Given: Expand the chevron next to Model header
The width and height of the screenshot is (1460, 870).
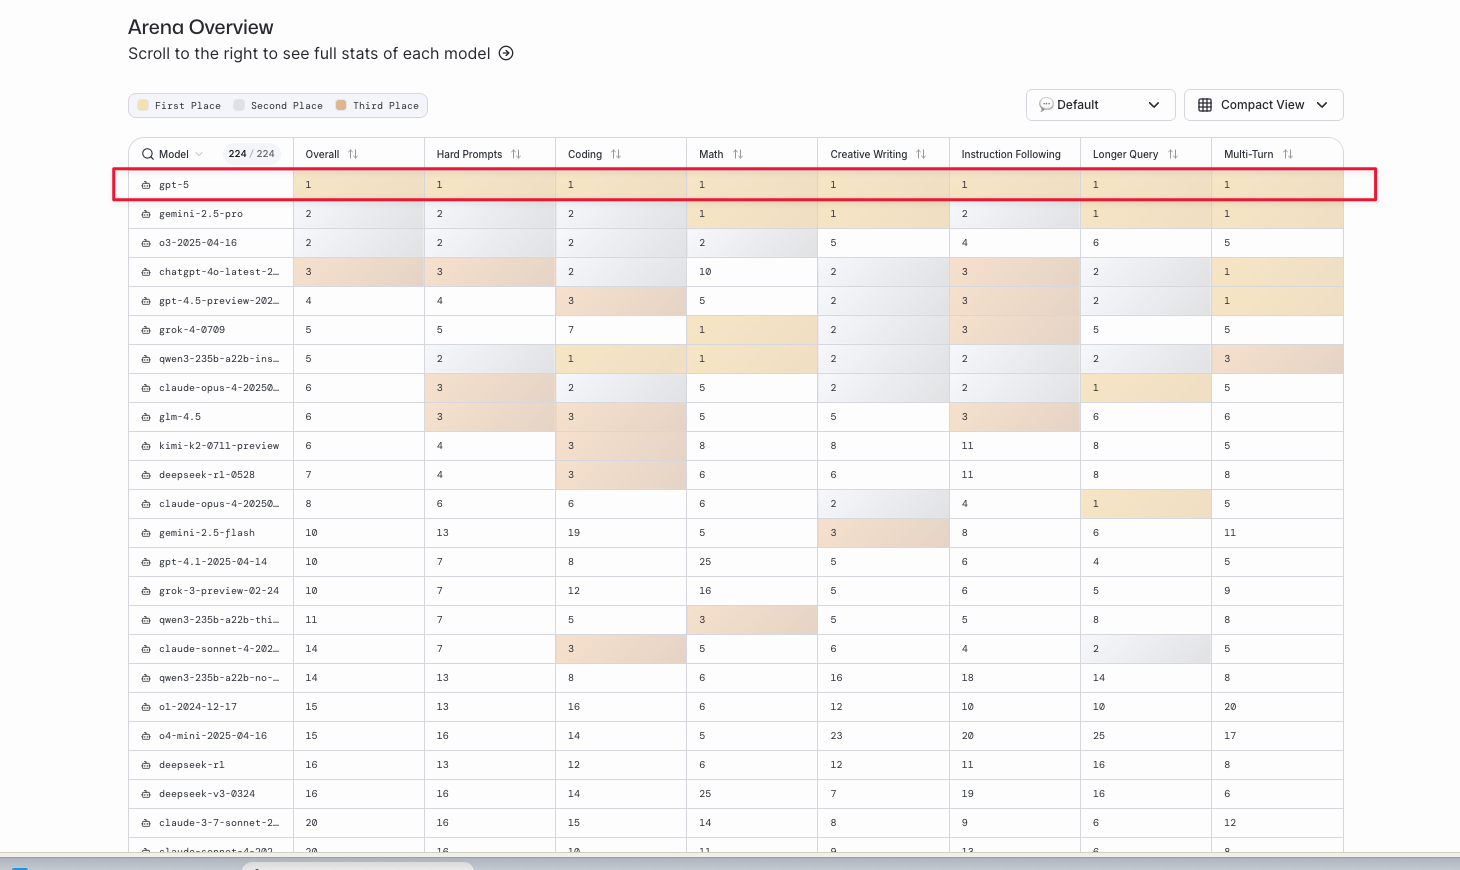Looking at the screenshot, I should point(199,154).
